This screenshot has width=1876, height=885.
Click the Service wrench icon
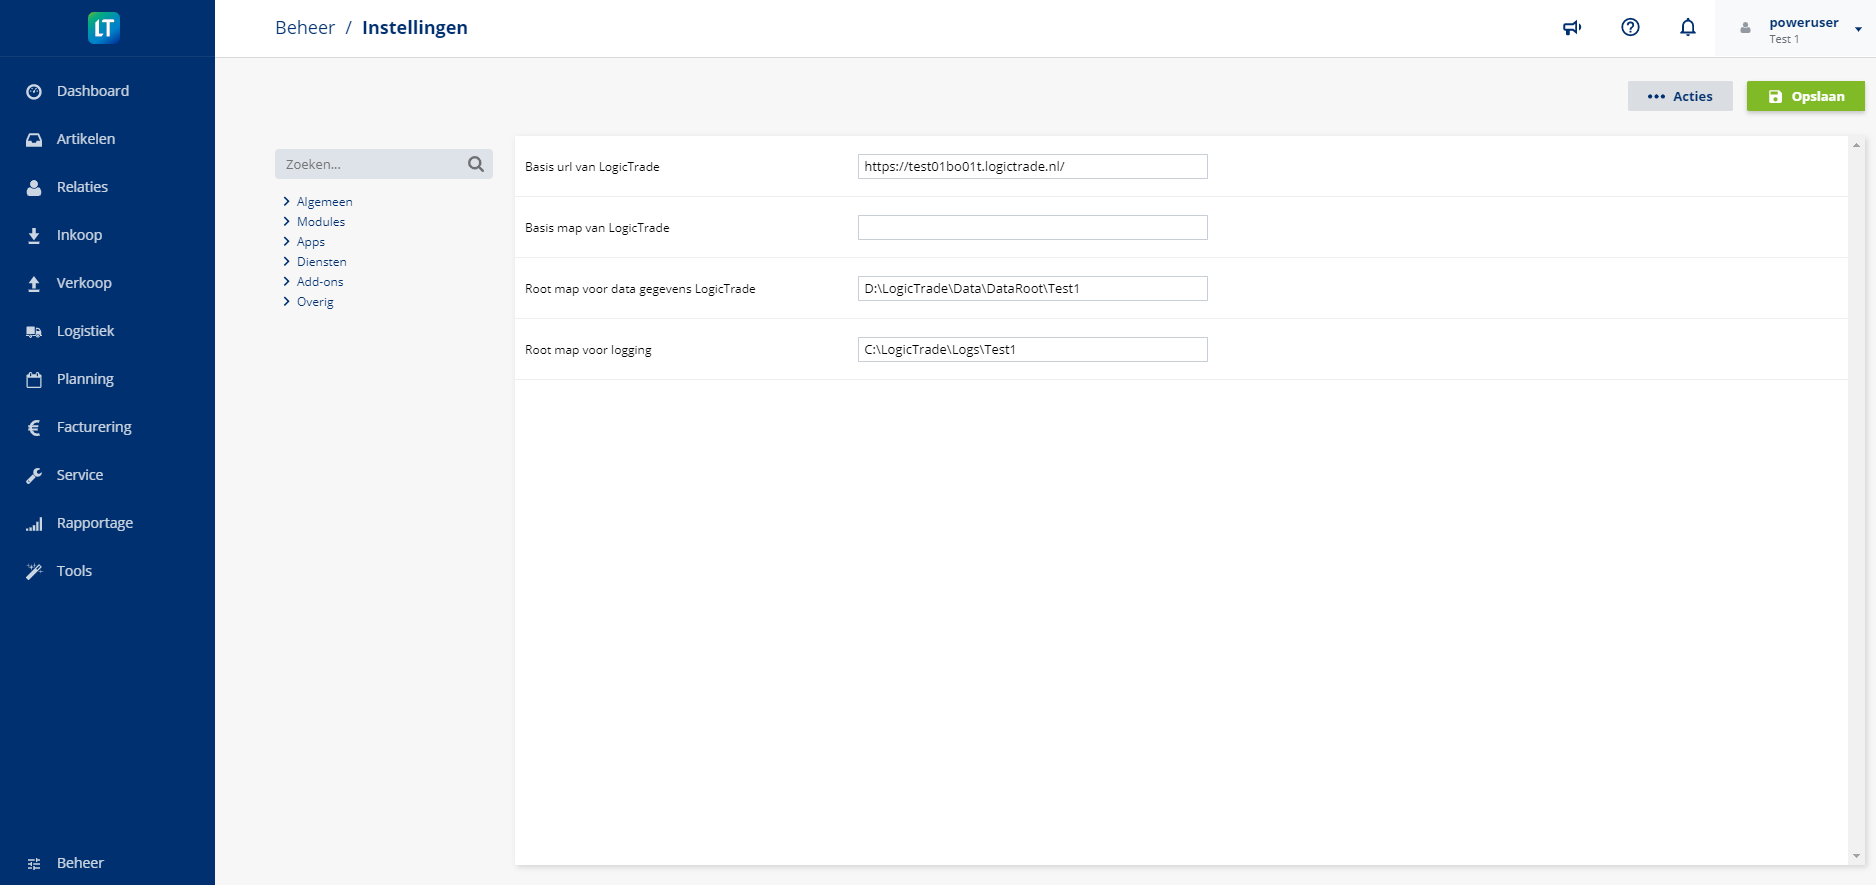coord(34,475)
